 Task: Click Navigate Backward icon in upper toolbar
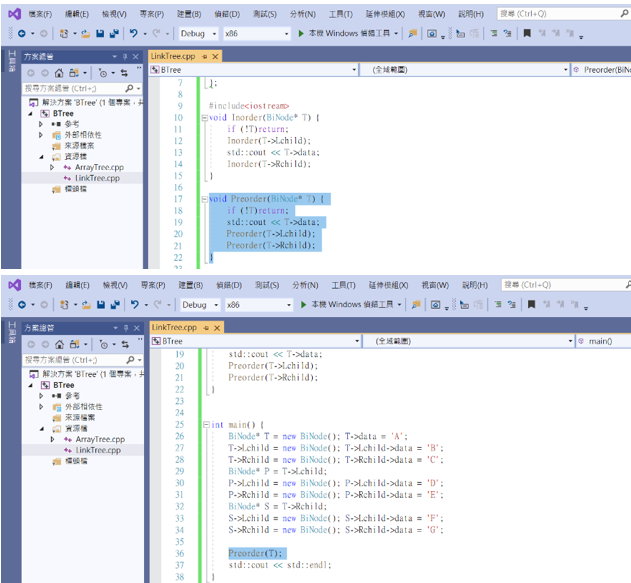(22, 33)
